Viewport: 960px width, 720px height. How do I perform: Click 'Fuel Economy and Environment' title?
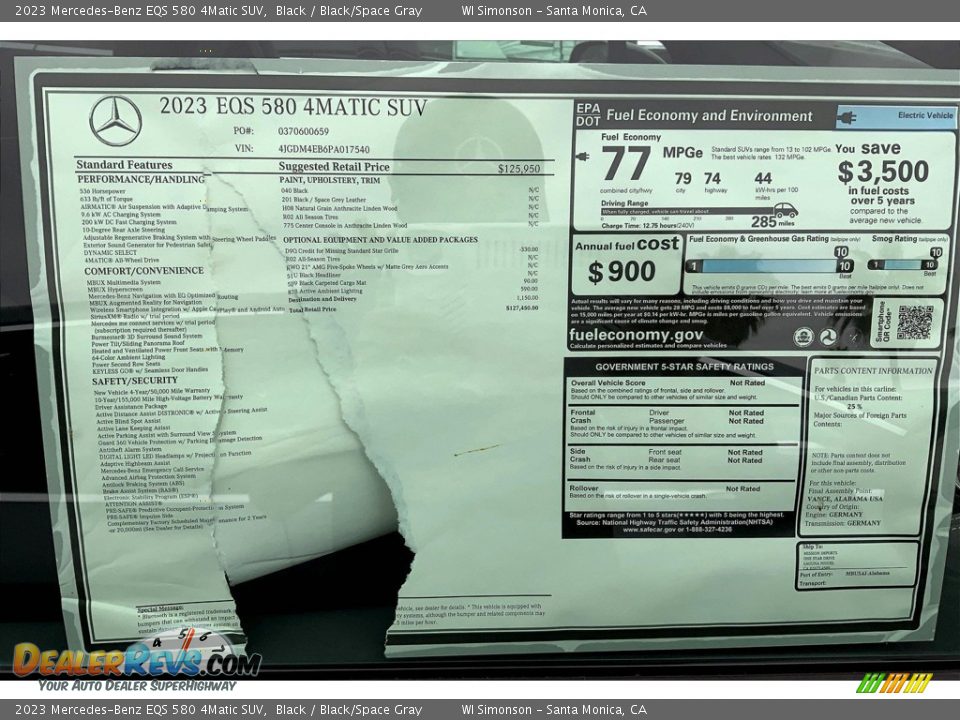coord(709,116)
